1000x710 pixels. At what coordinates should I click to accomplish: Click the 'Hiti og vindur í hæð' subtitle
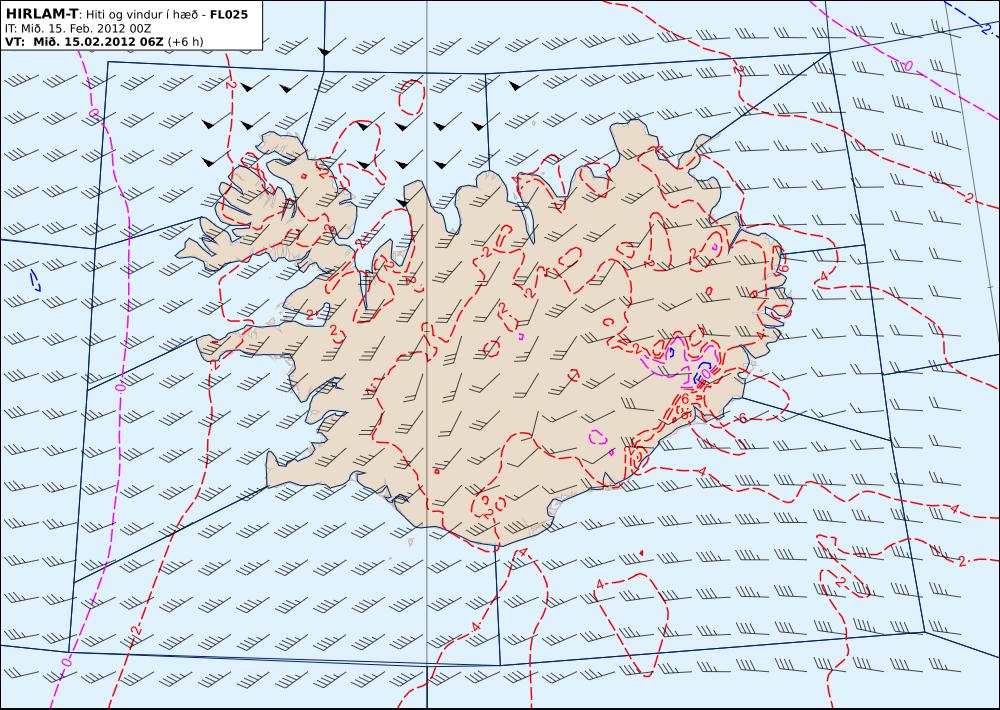coord(142,14)
